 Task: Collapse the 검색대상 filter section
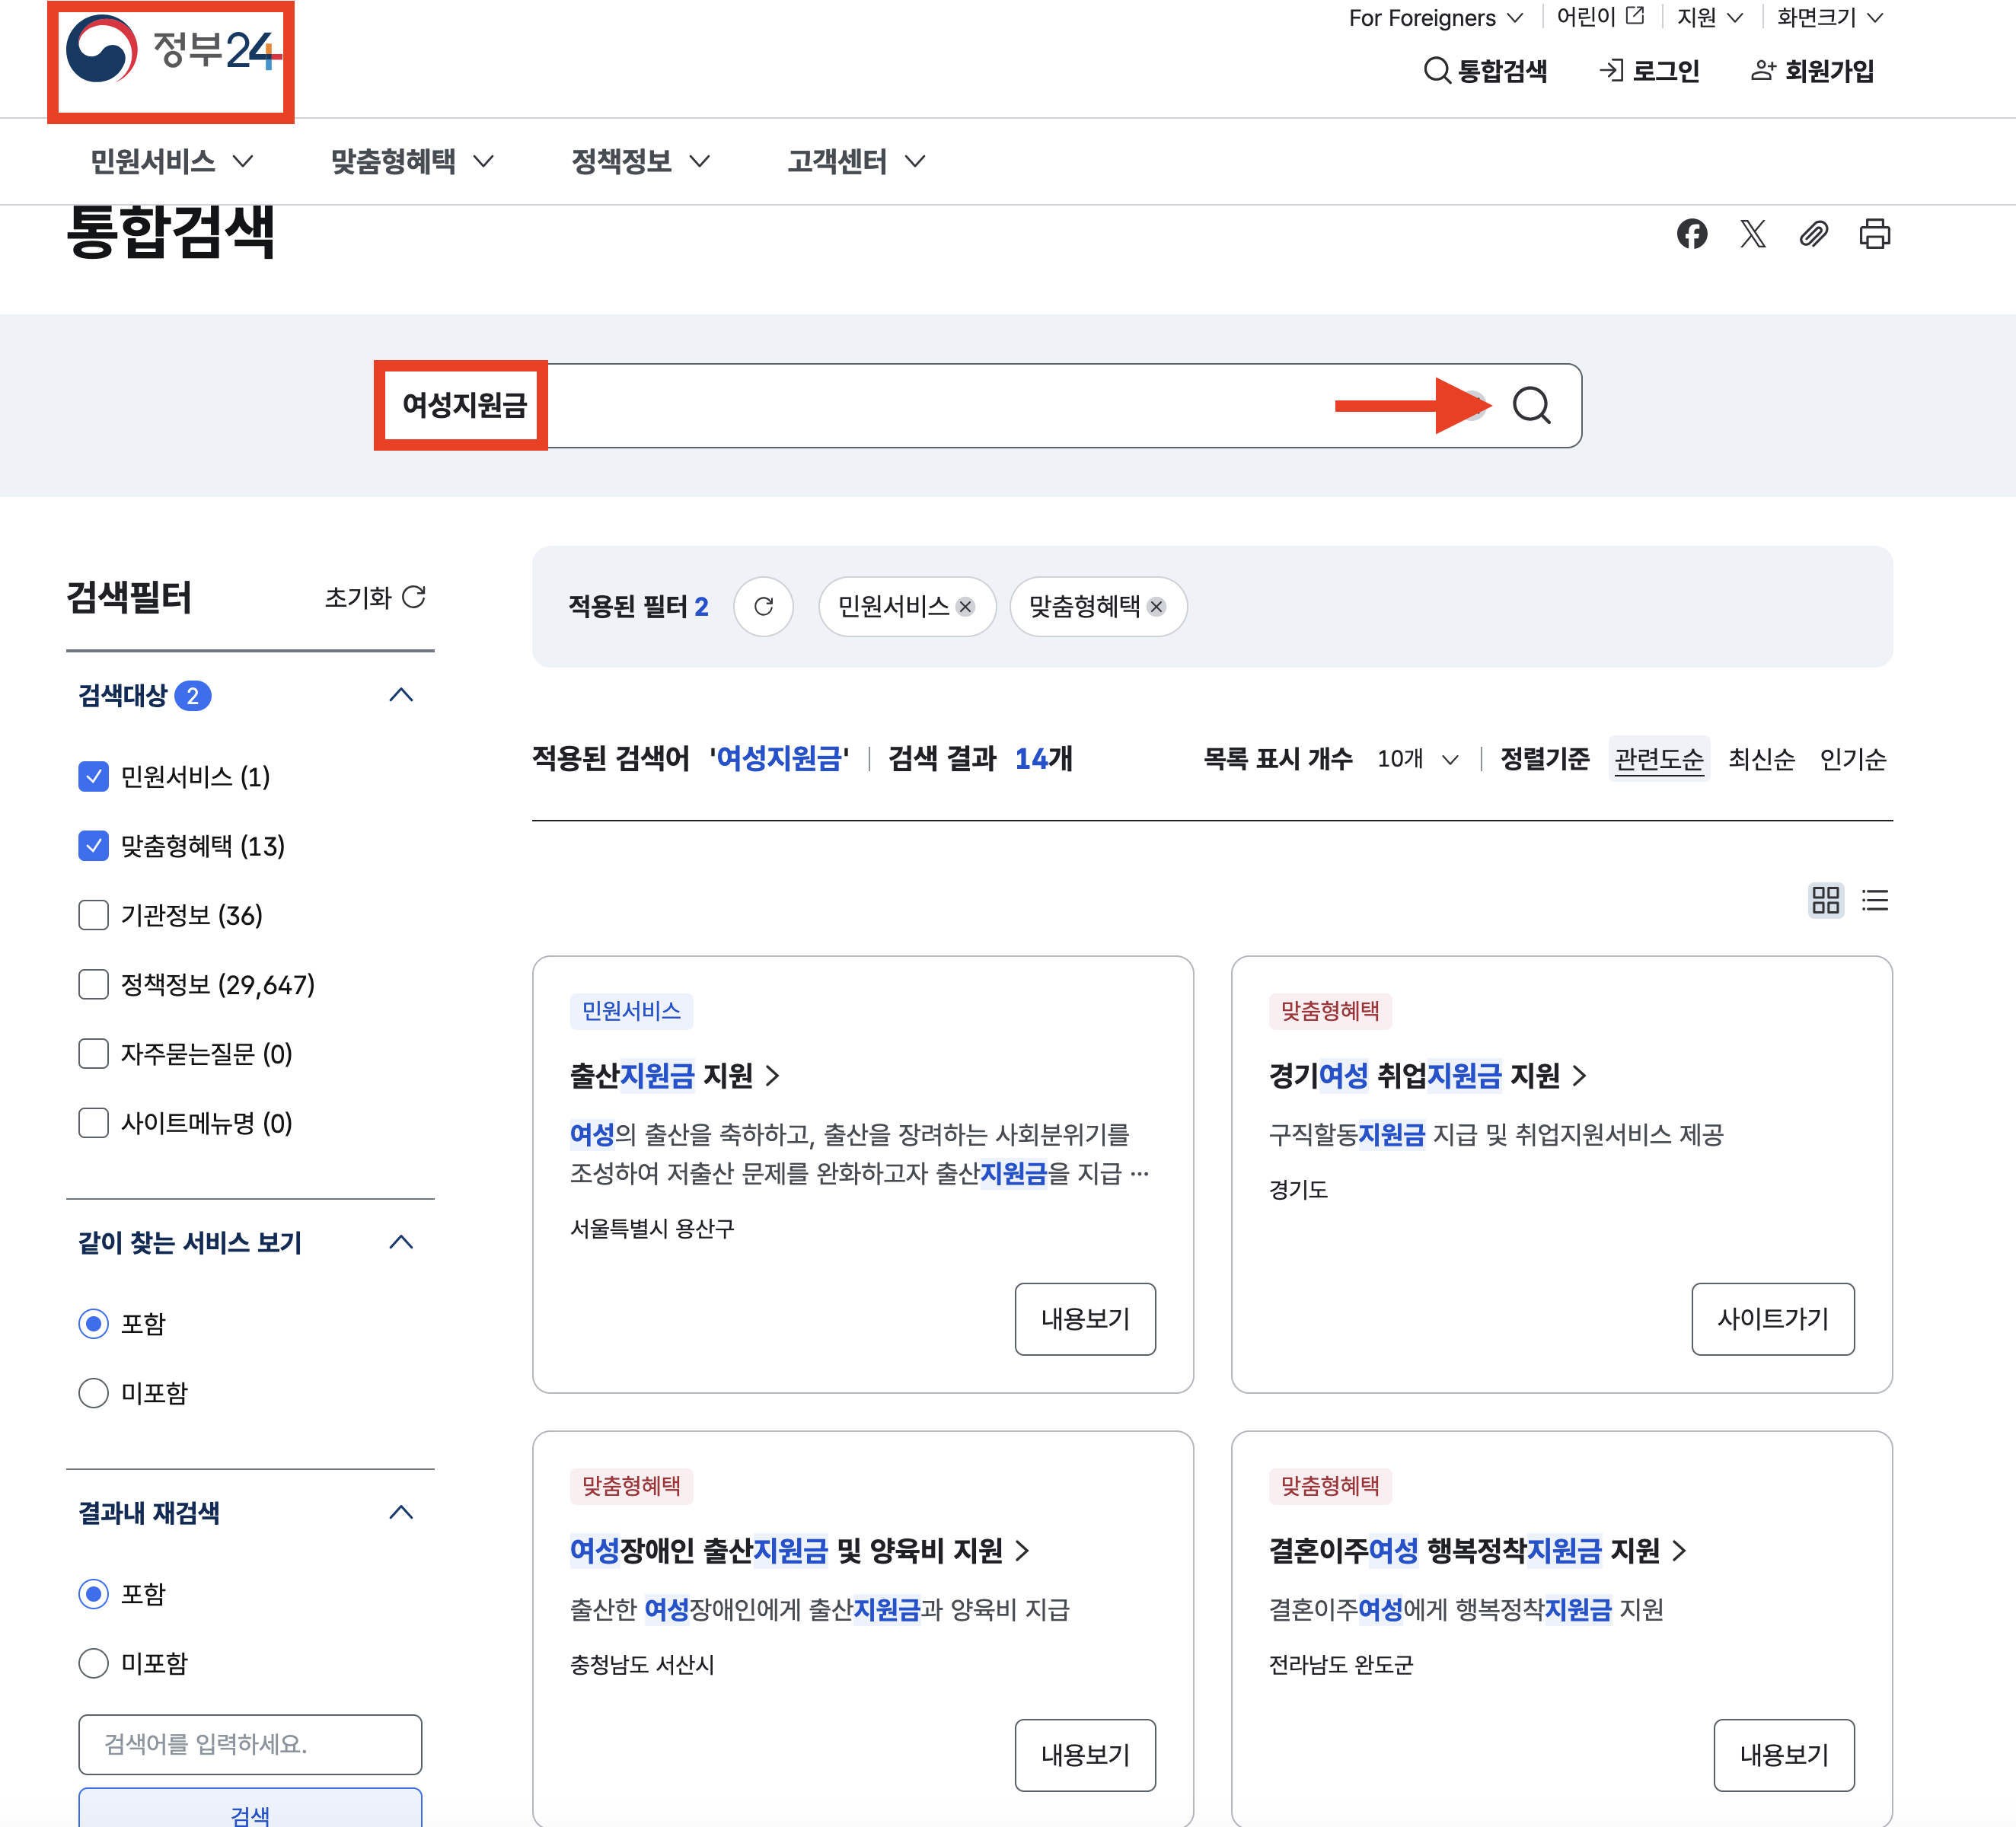coord(401,695)
